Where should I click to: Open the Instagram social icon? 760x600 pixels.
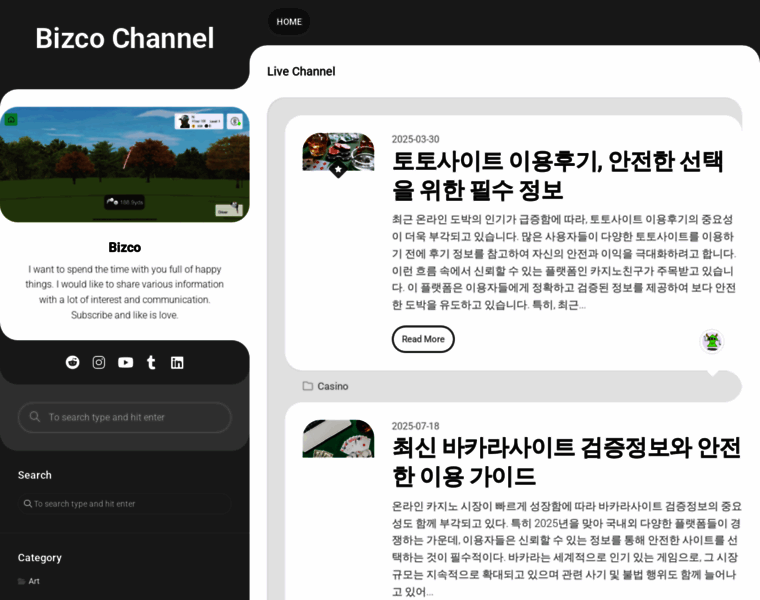(99, 362)
